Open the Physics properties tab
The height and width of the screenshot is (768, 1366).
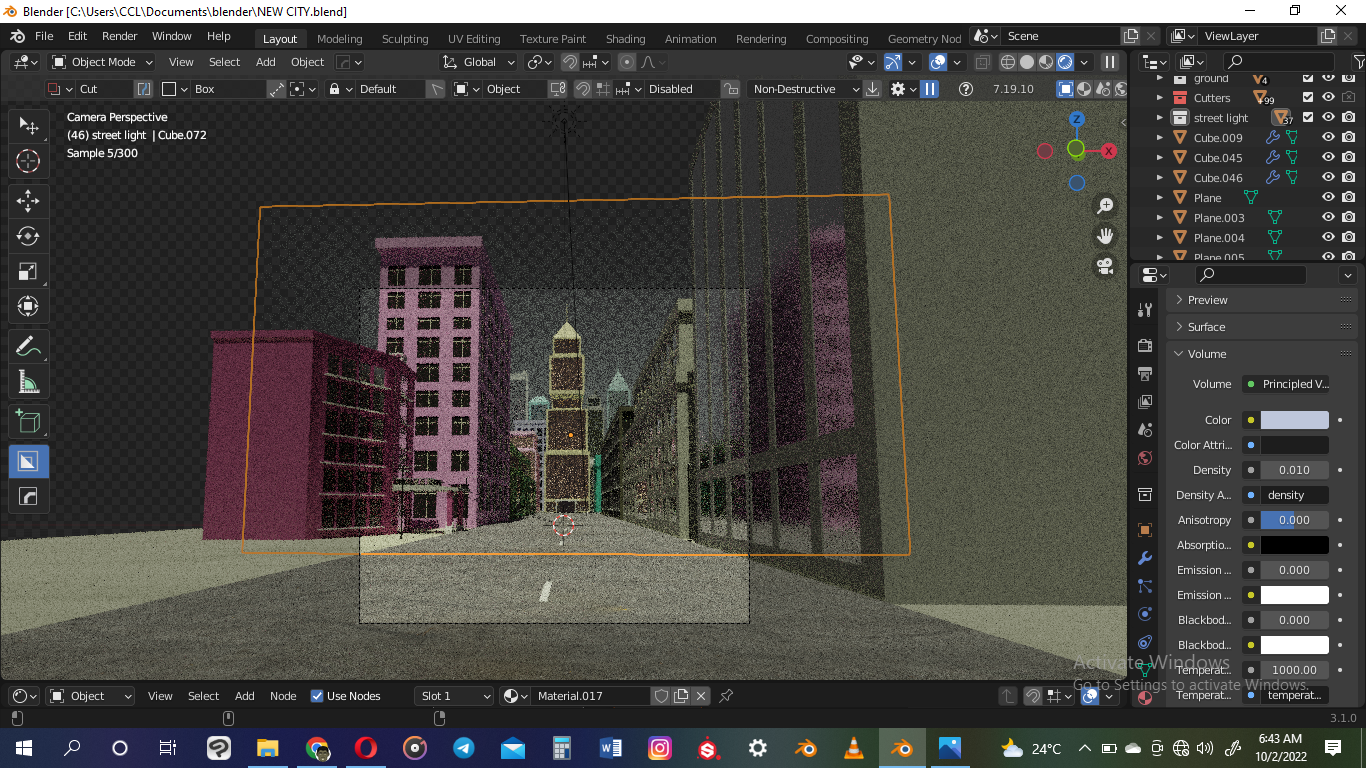[1145, 614]
